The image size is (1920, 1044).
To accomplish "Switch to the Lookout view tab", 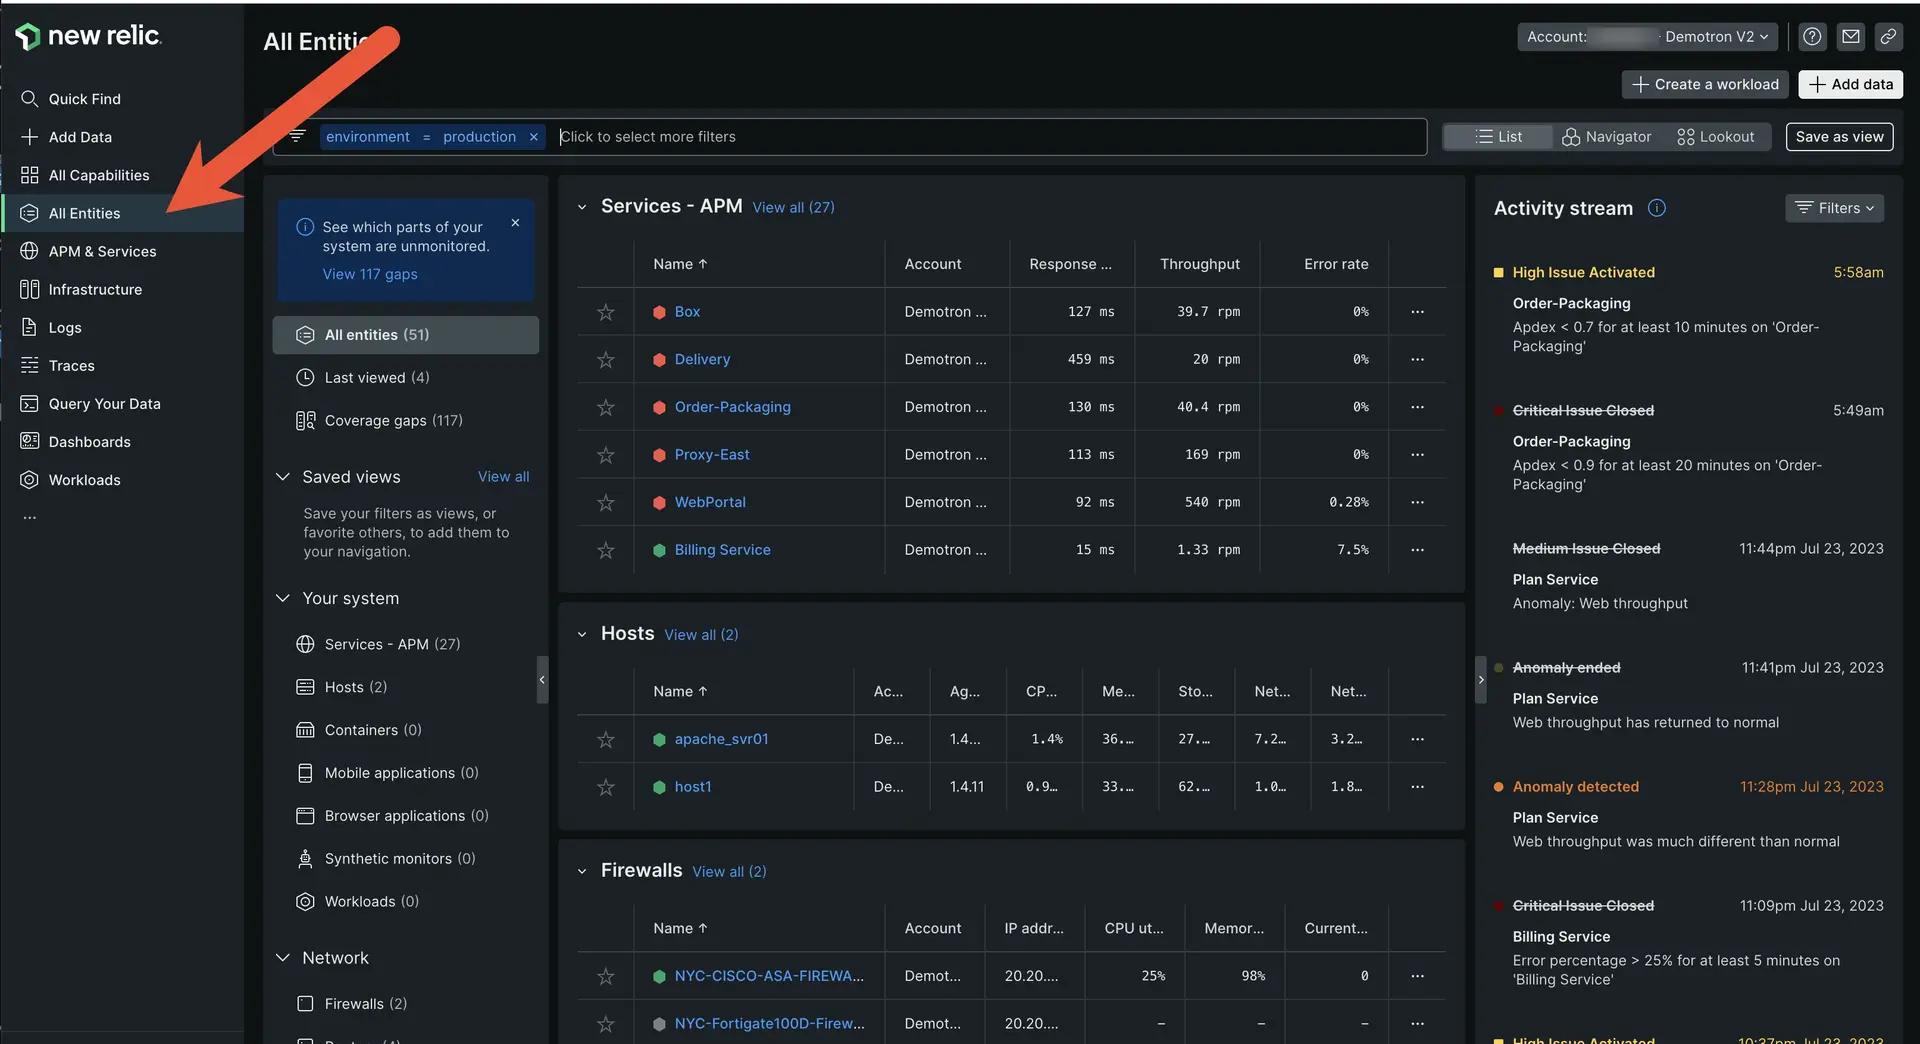I will [1715, 137].
